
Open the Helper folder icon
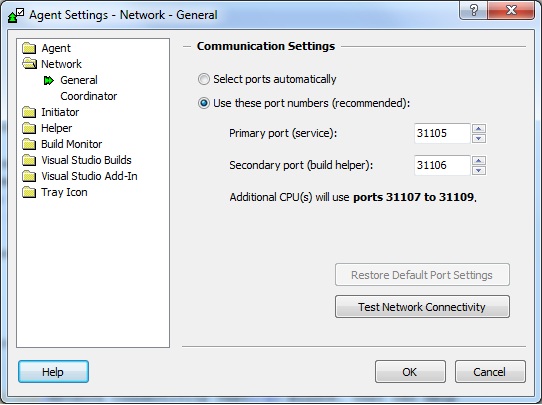click(29, 128)
